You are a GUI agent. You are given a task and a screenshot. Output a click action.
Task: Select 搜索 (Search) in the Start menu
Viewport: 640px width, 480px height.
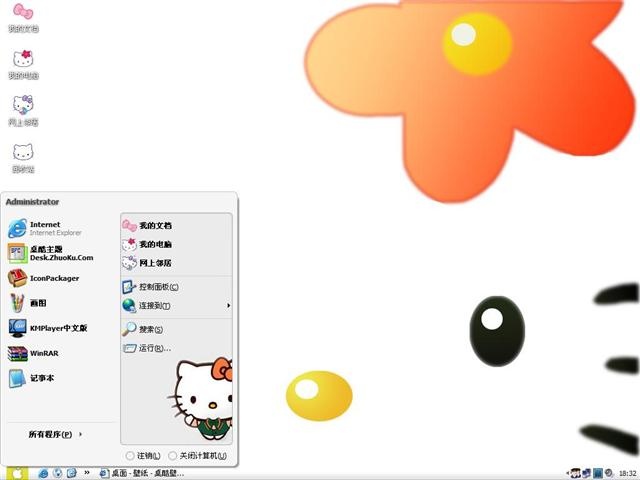(x=150, y=329)
